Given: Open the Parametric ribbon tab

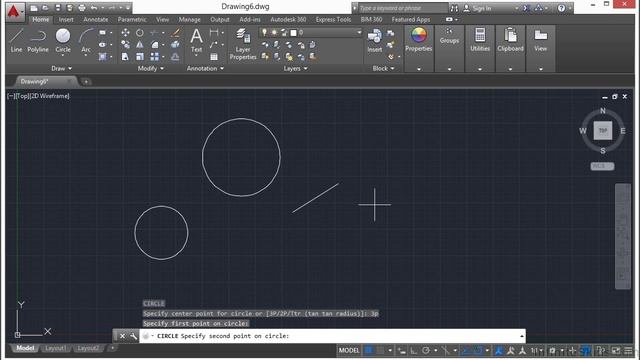Looking at the screenshot, I should point(132,19).
